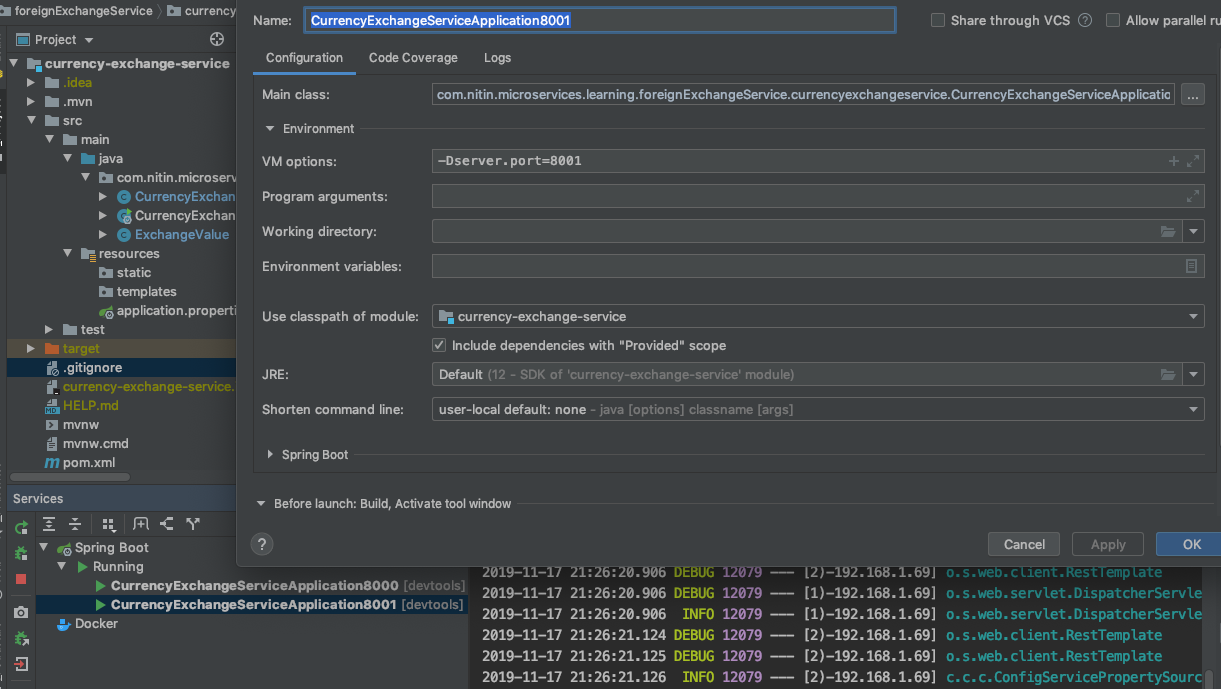Collapse the Spring Boot node arrow in Services

[44, 548]
